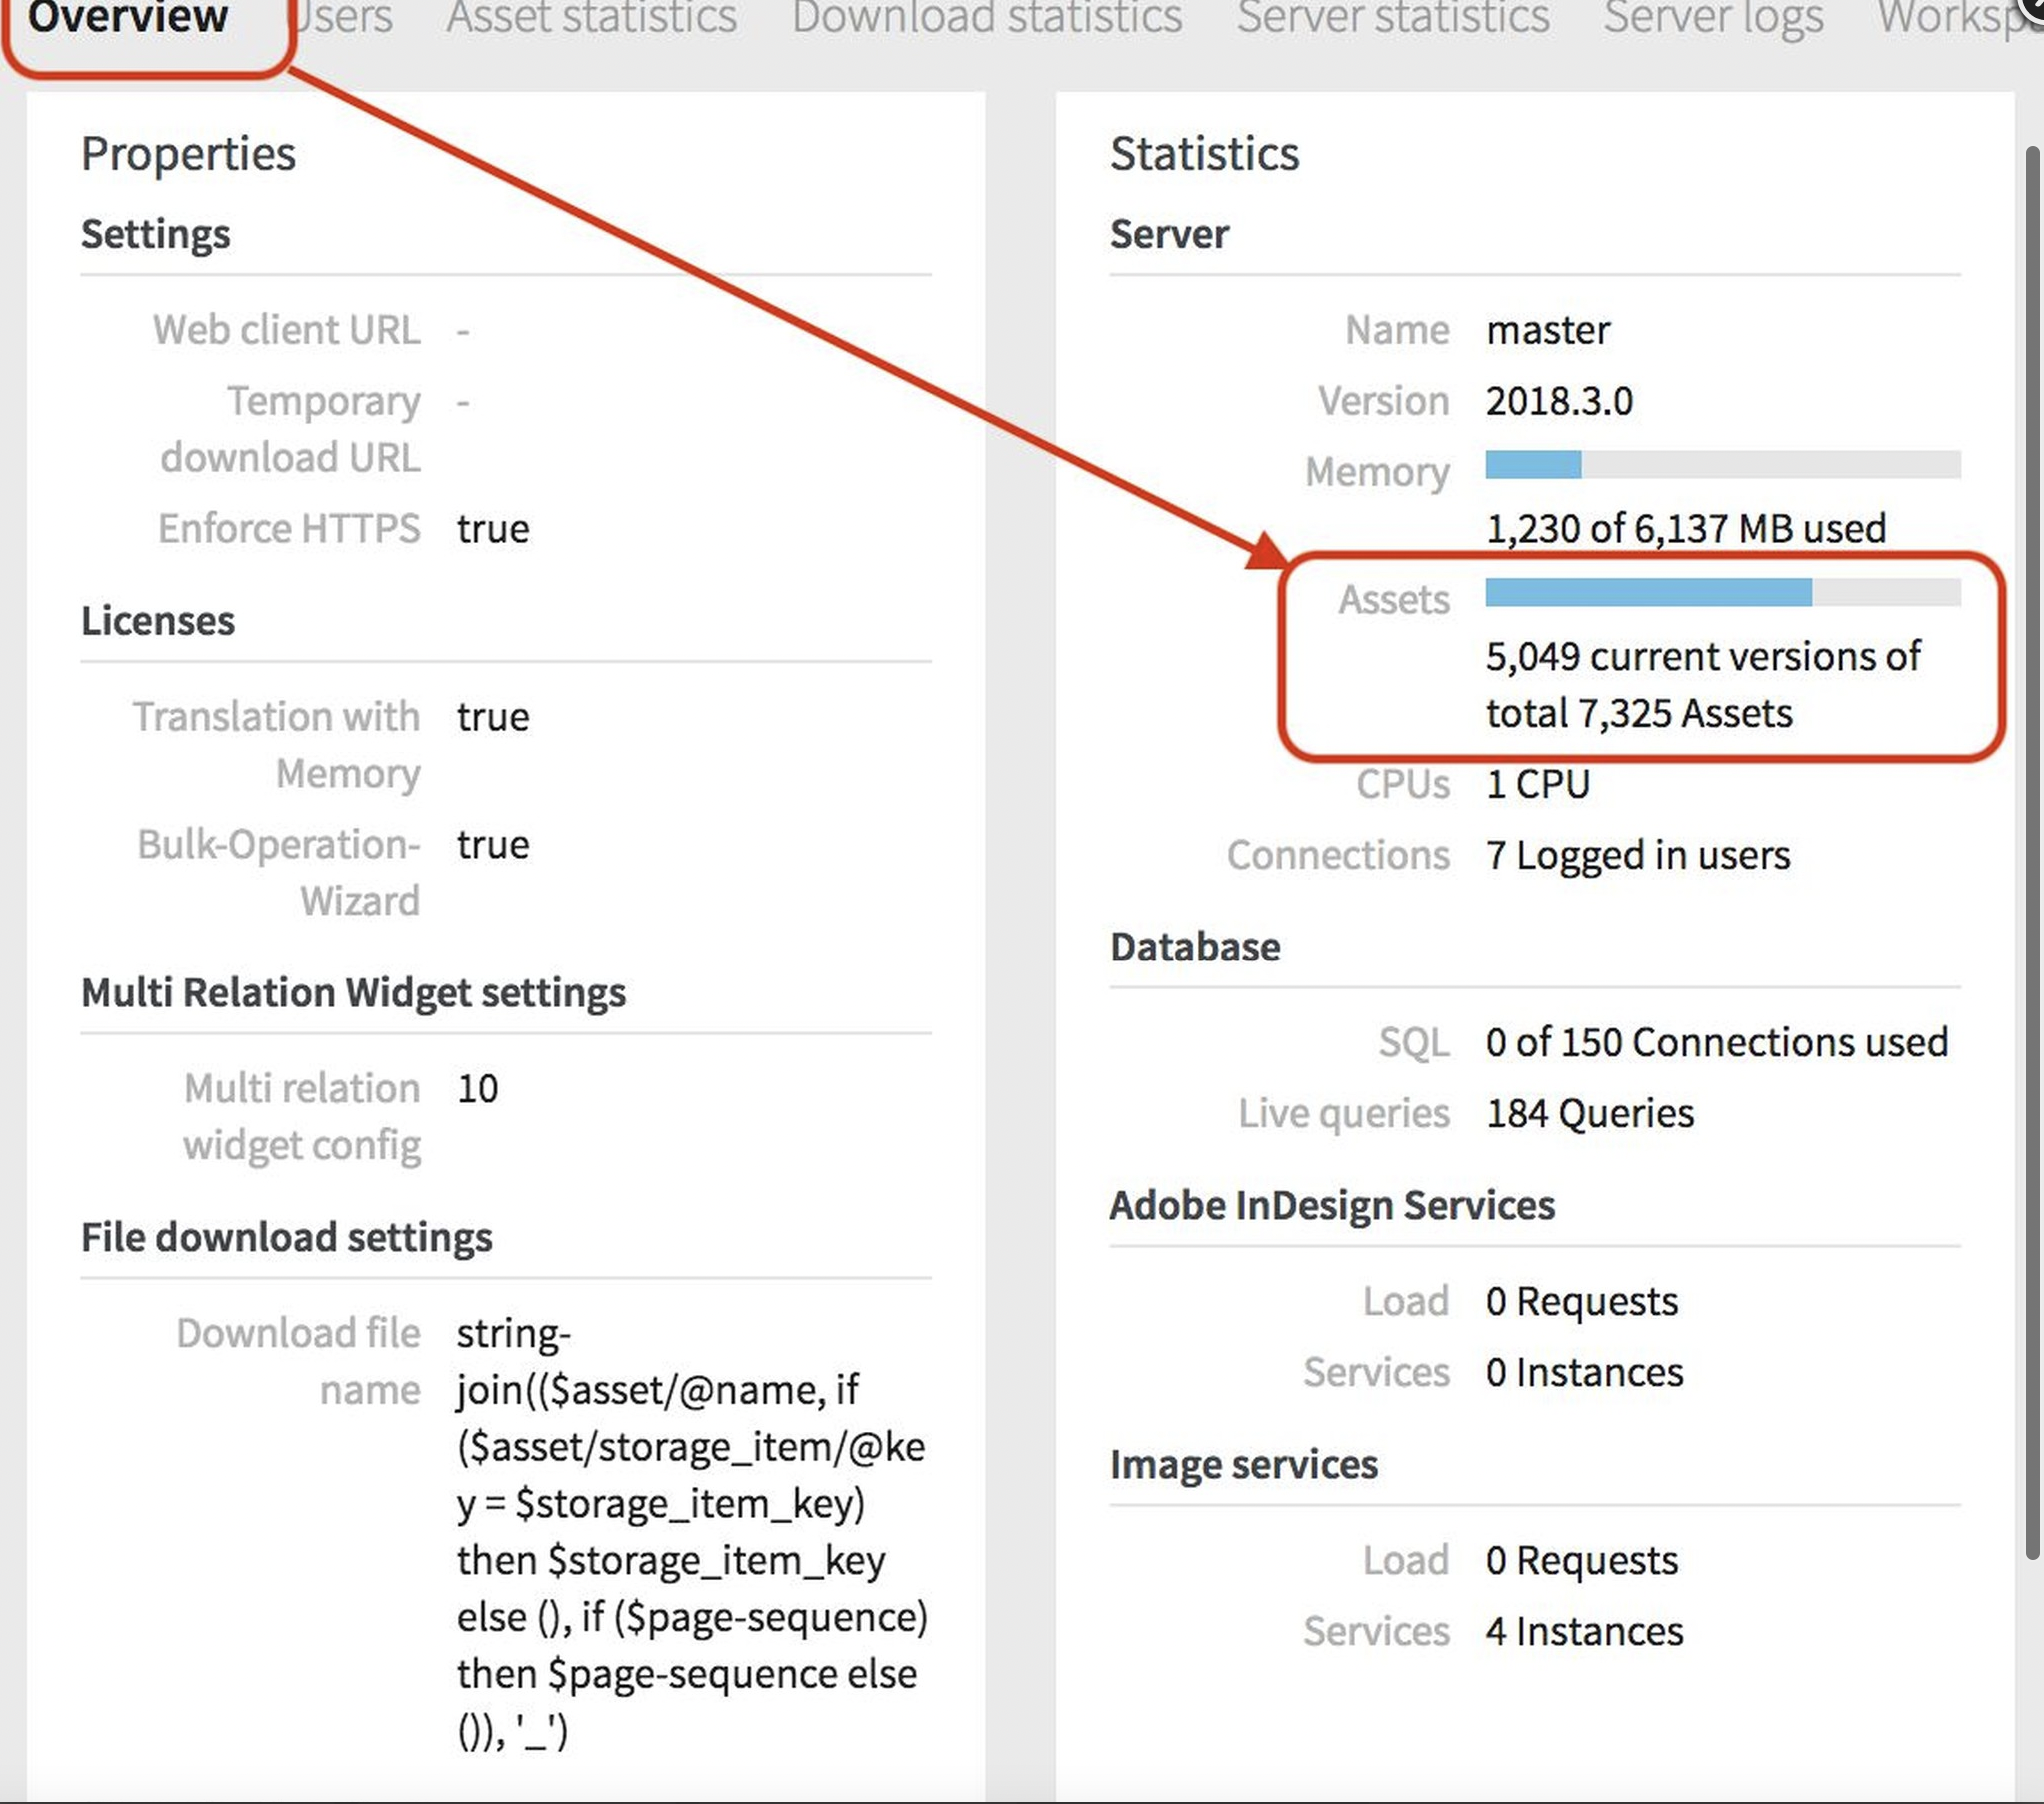Select the Overview tab

[x=127, y=20]
